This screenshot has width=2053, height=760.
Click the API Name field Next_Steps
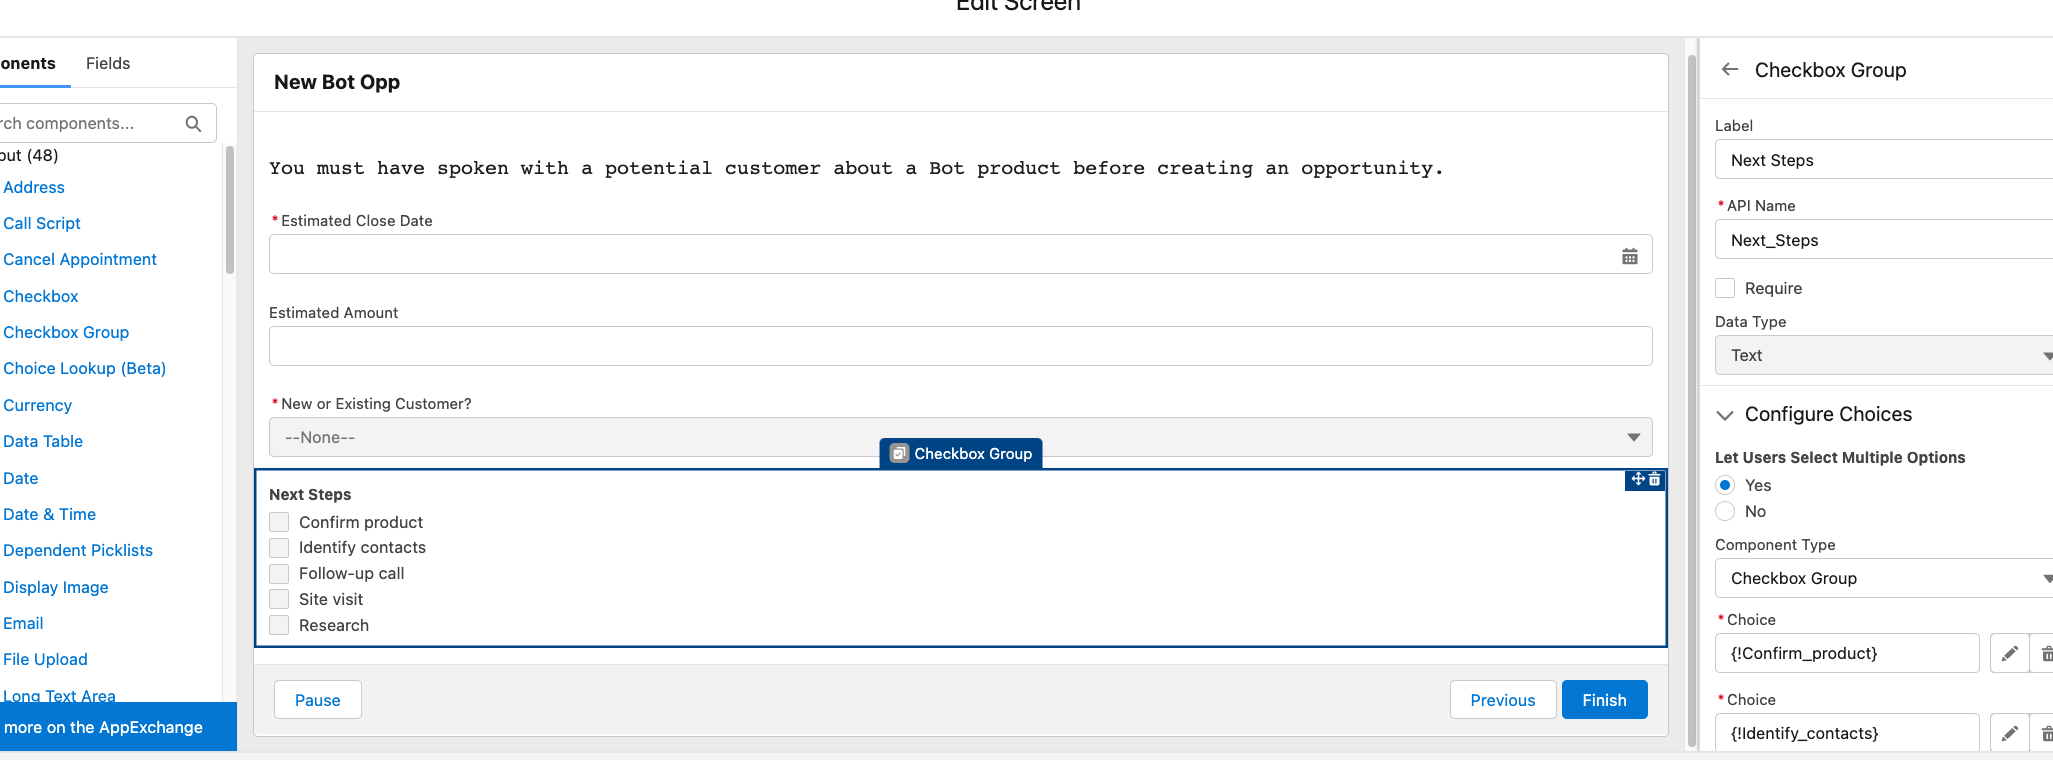coord(1884,240)
